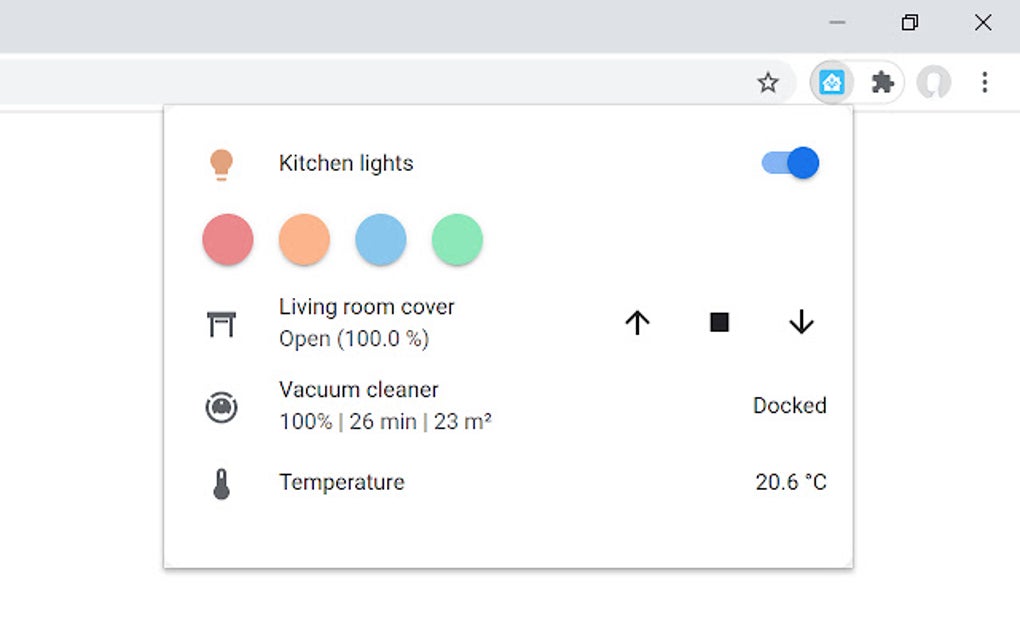
Task: Click the Home Assistant extension icon
Action: point(831,83)
